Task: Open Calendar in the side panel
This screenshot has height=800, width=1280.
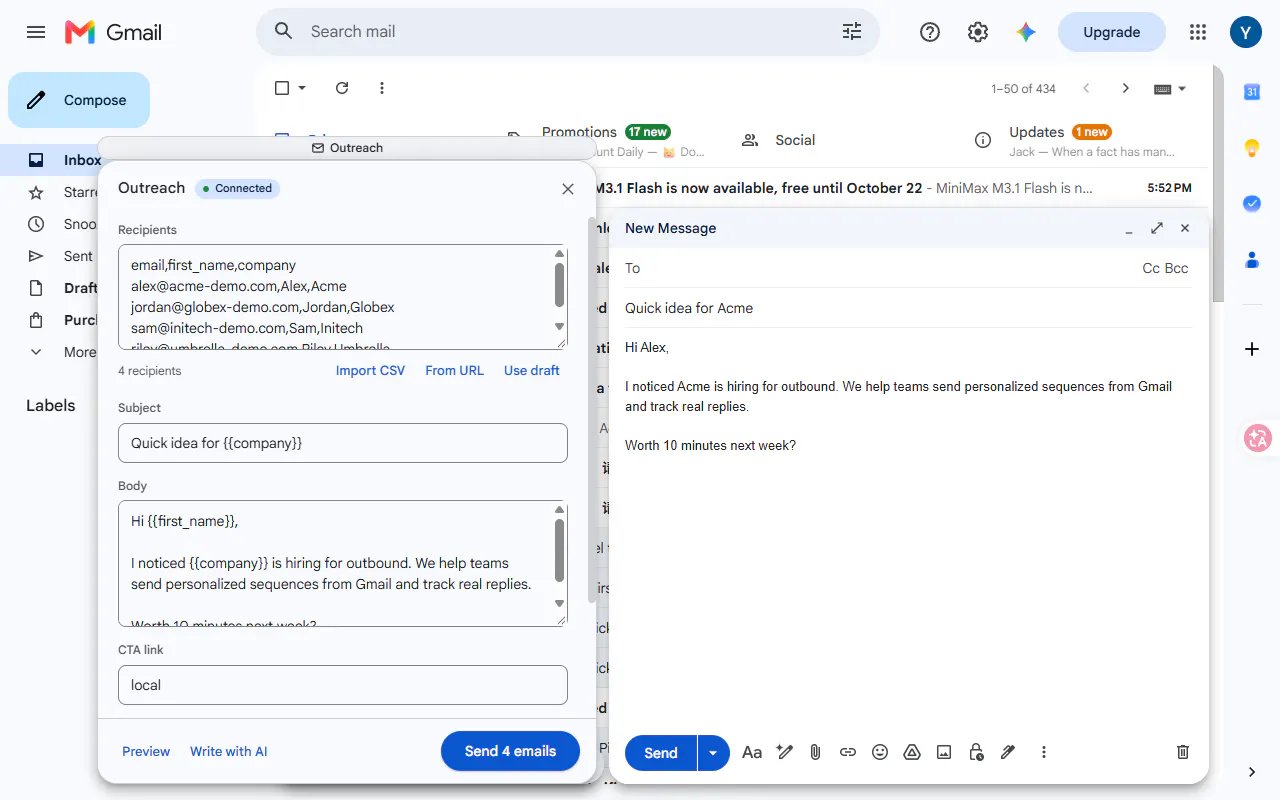Action: click(x=1252, y=92)
